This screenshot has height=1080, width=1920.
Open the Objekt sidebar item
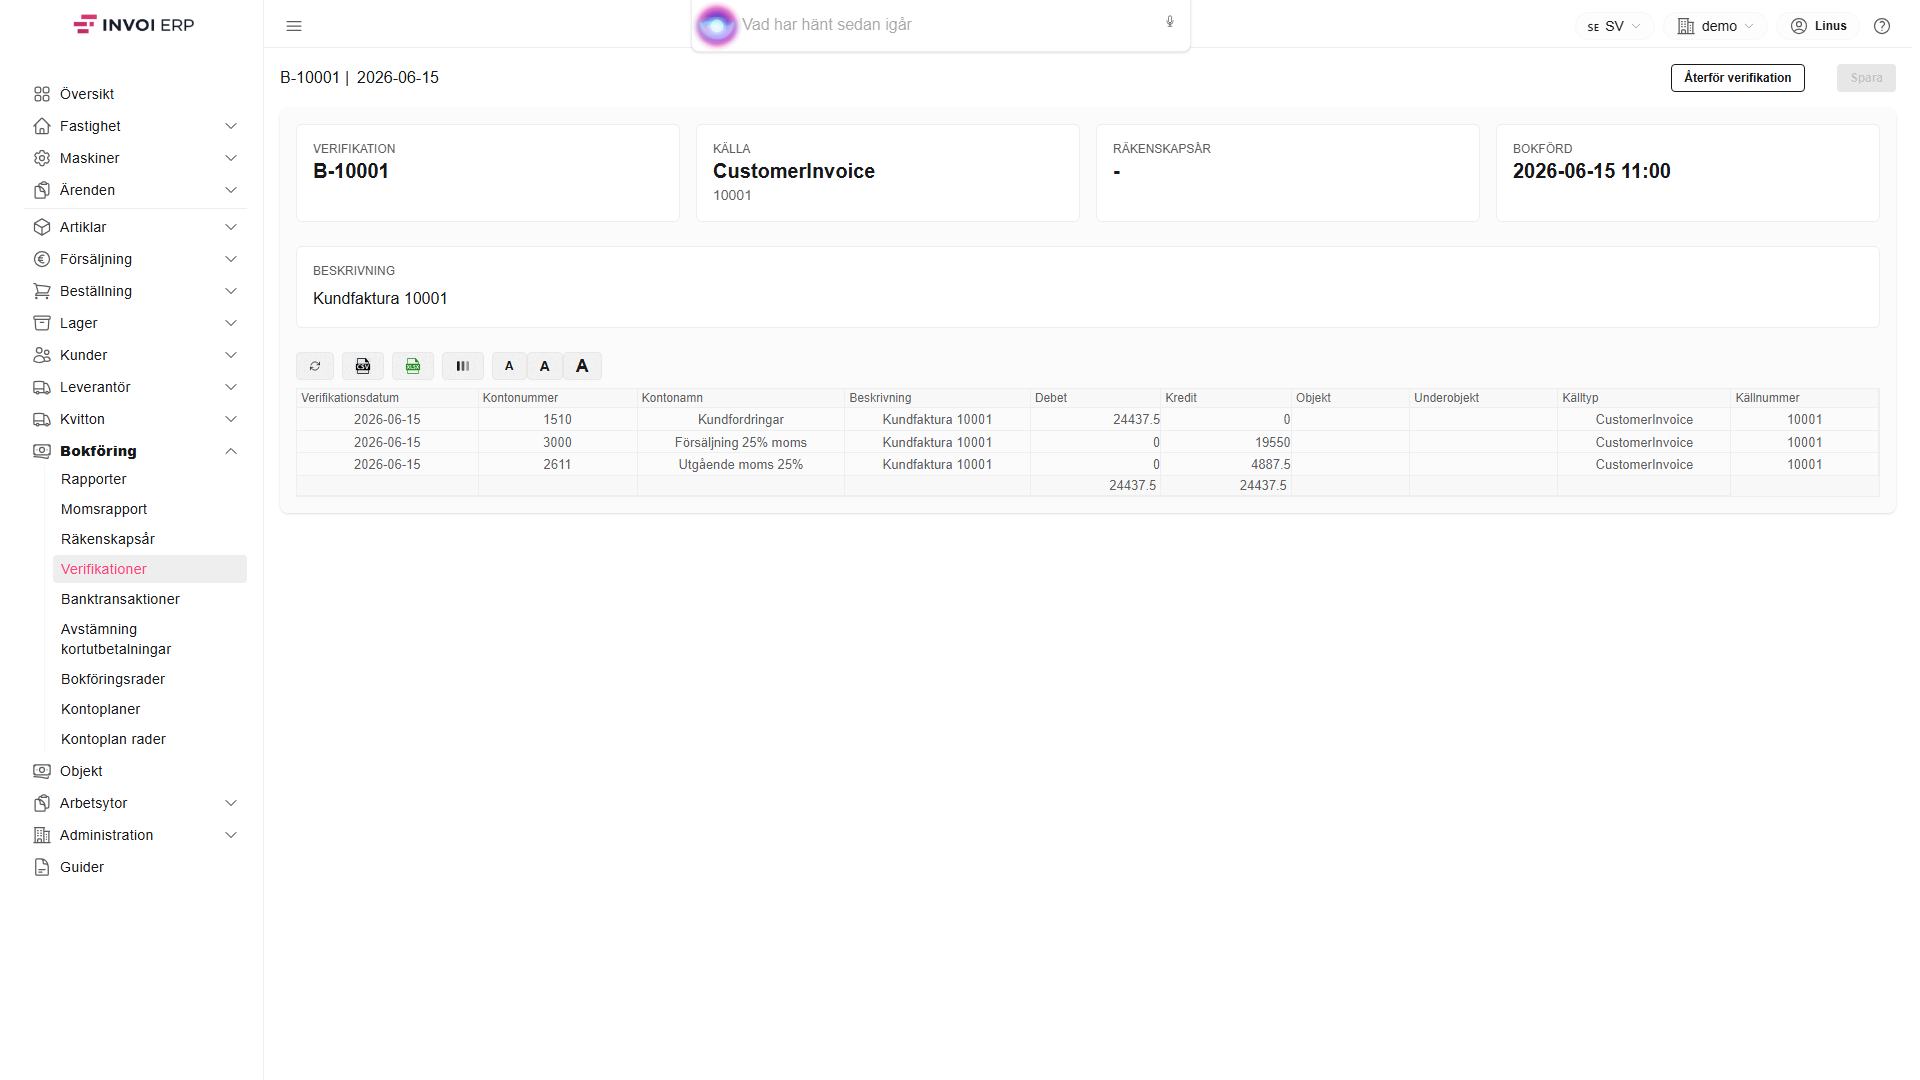(135, 771)
